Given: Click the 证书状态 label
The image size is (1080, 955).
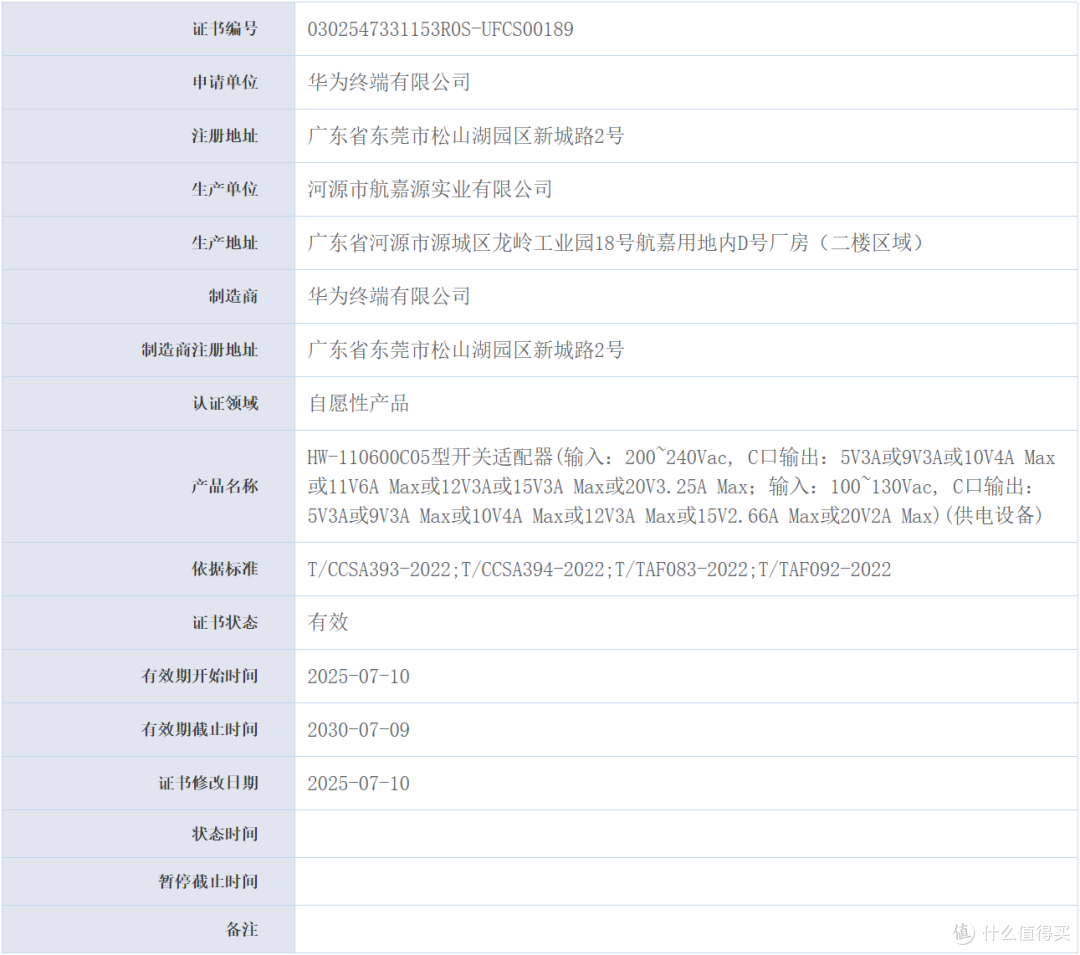Looking at the screenshot, I should [225, 622].
